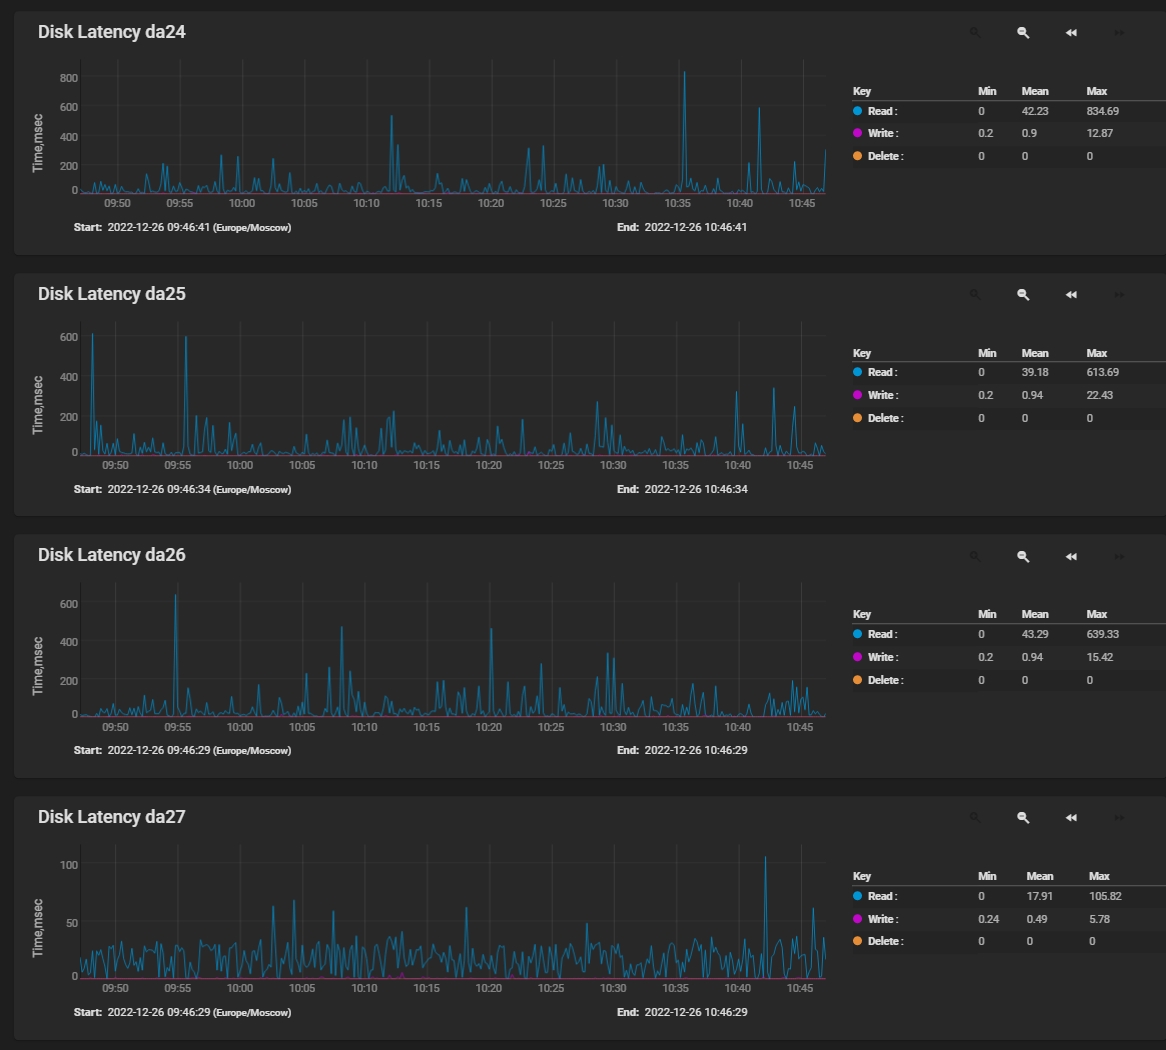Click the Mean column header in da27 legend

click(1040, 876)
